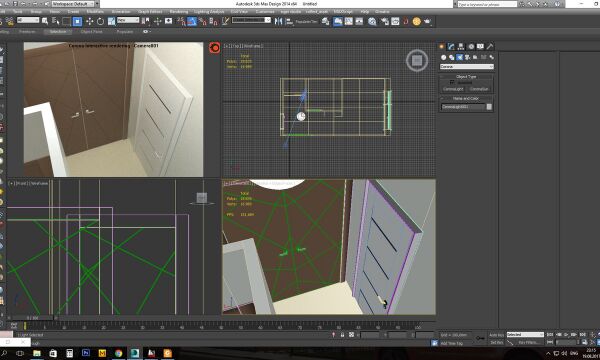Click the CoronaSun button

[x=479, y=89]
